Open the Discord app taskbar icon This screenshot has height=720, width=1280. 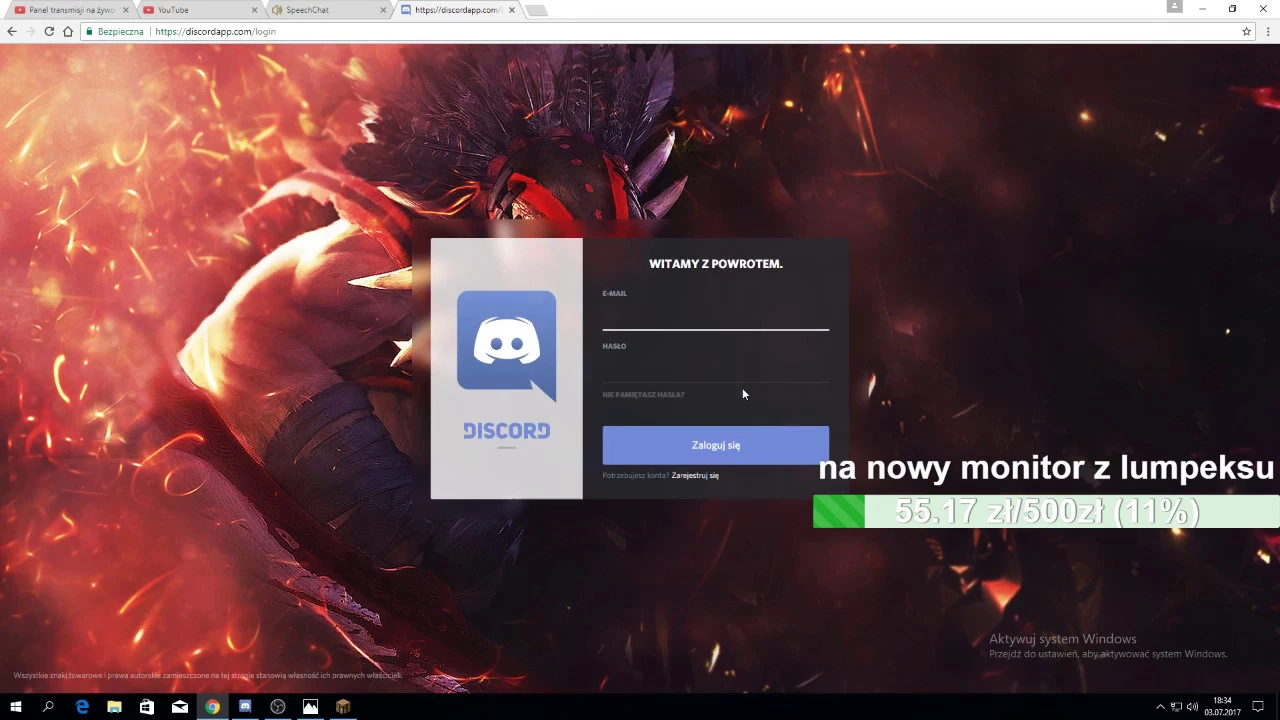245,707
